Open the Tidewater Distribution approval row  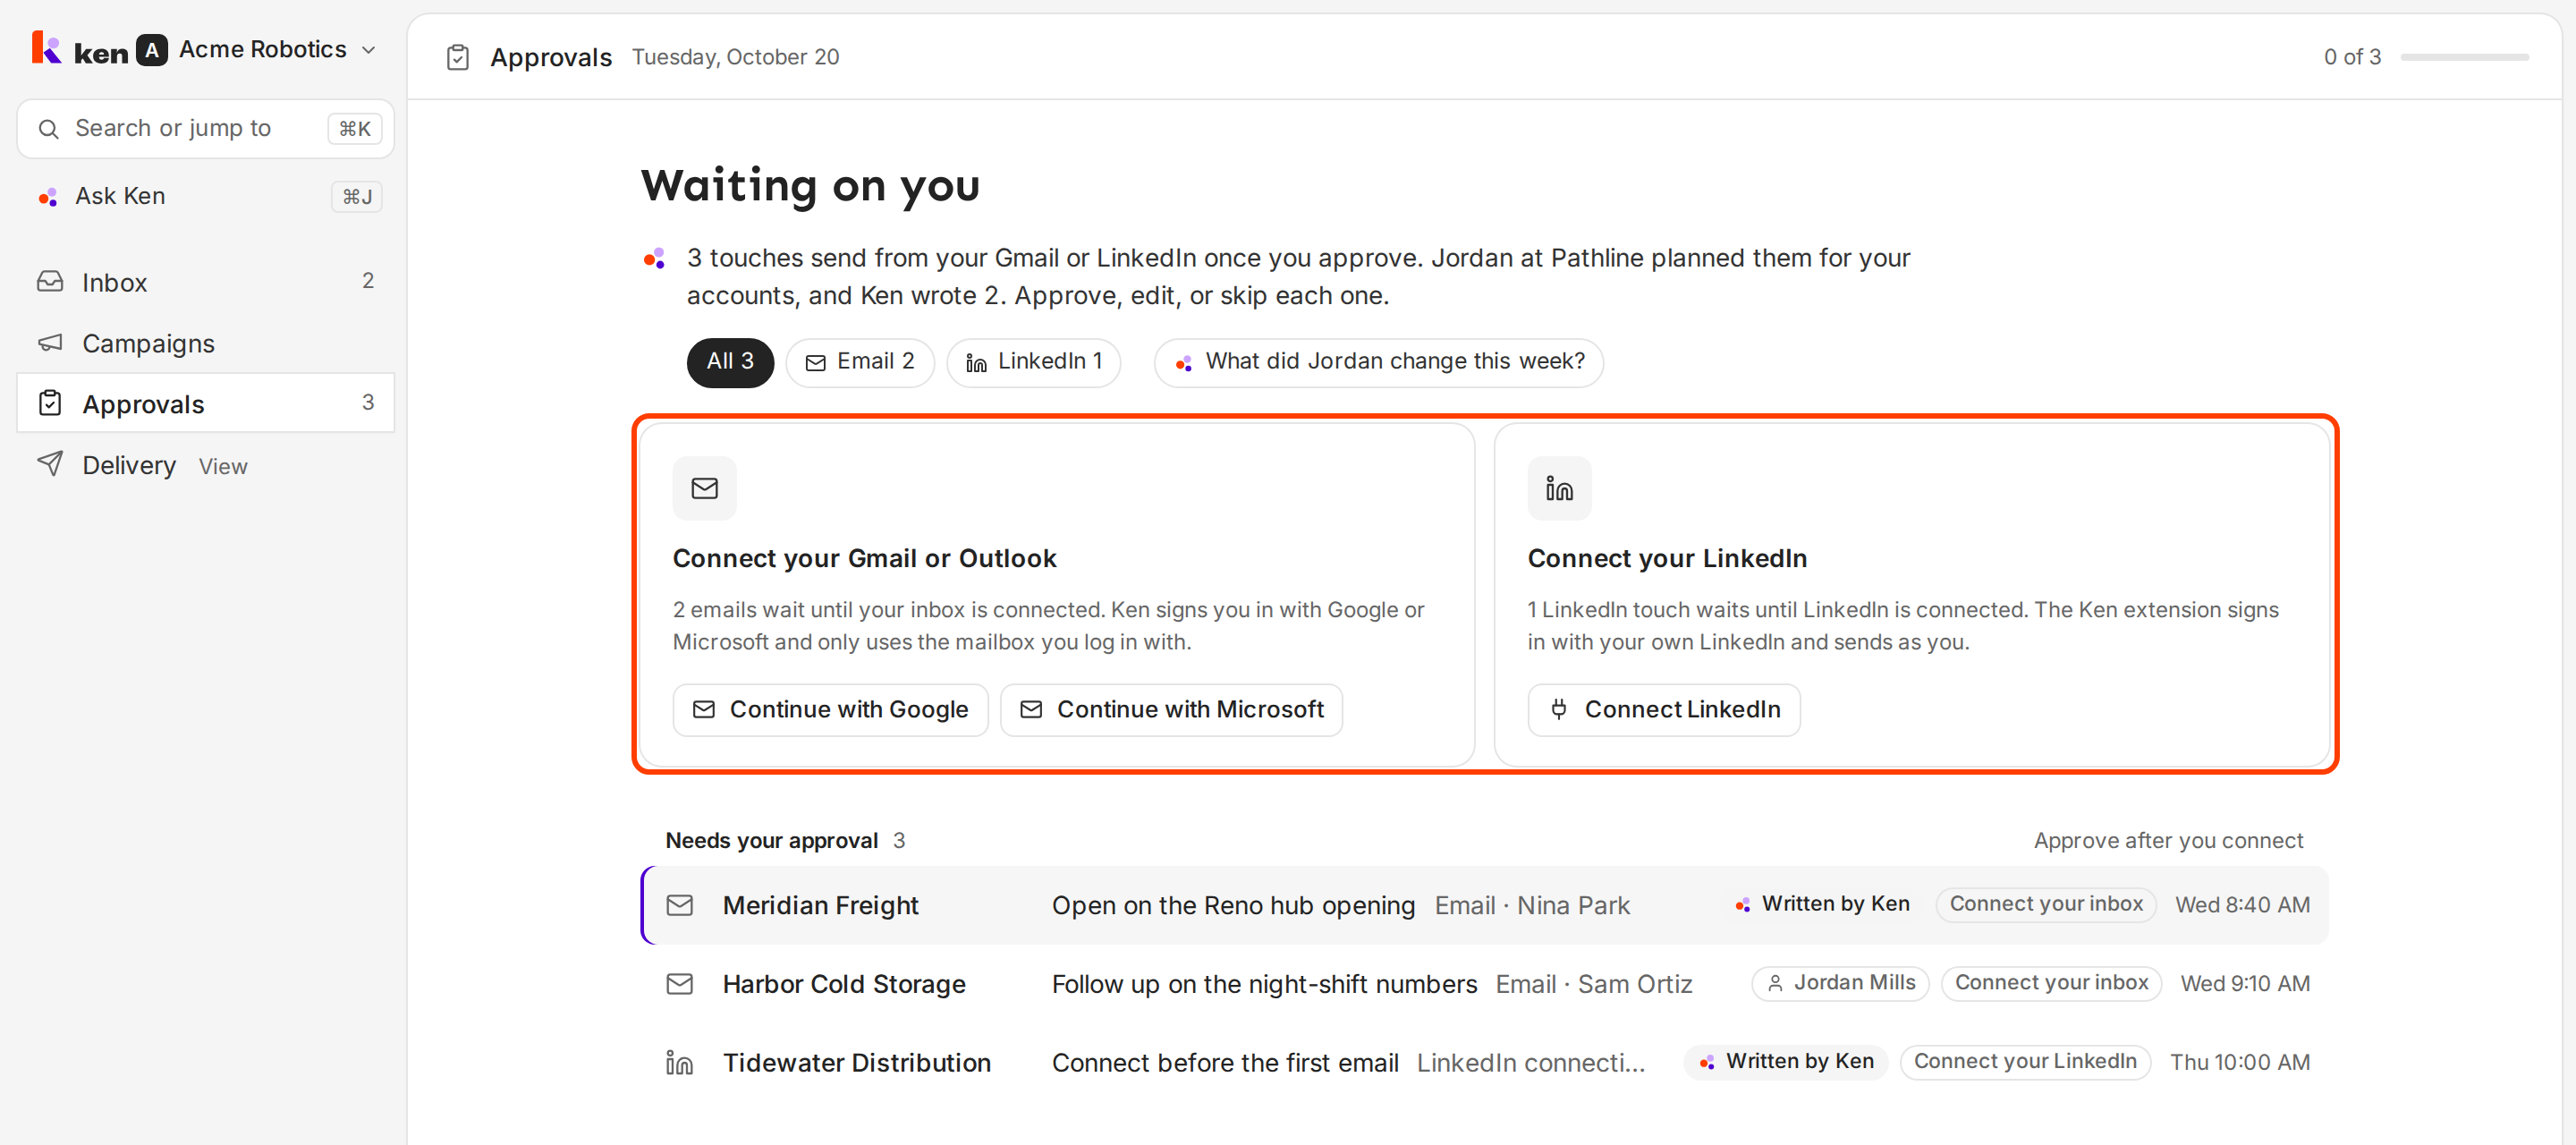(x=1486, y=1063)
